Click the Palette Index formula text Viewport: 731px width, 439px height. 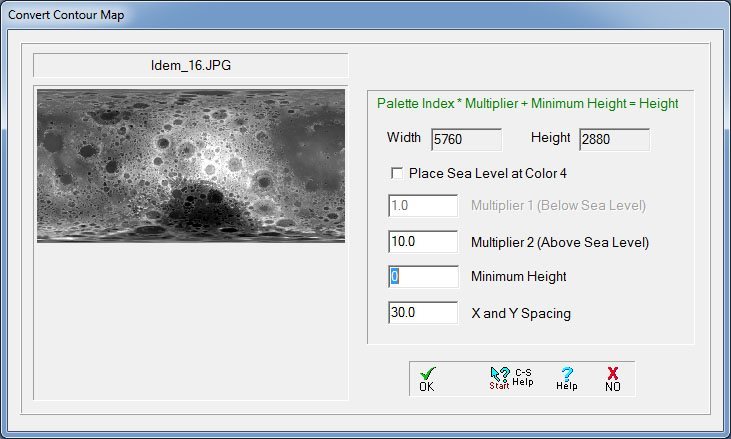coord(527,103)
